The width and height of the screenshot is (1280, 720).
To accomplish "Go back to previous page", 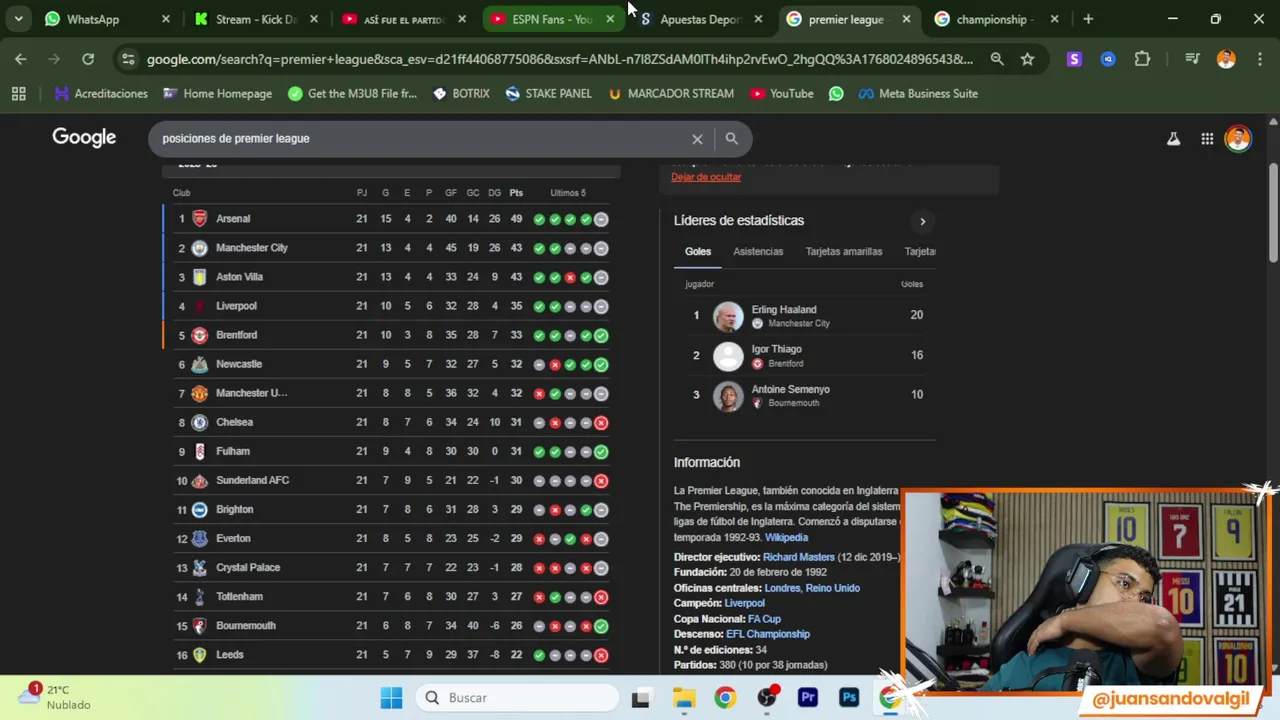I will [20, 59].
